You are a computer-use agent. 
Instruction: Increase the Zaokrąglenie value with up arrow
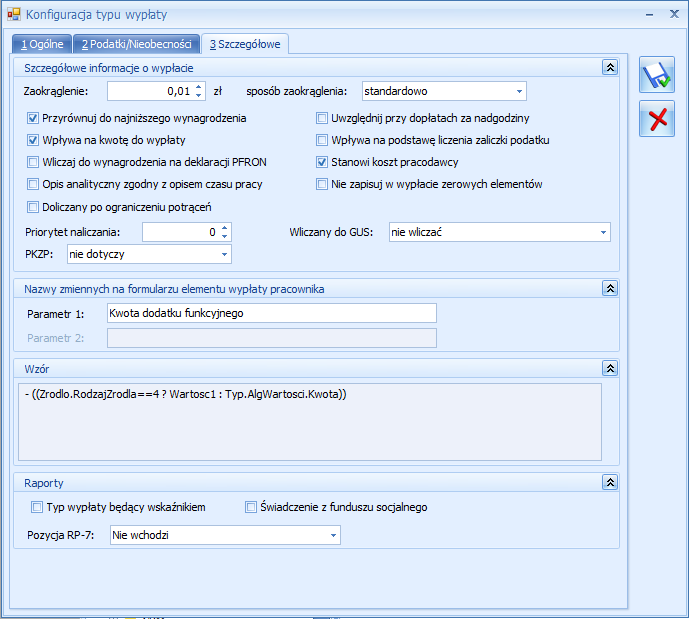(199, 87)
